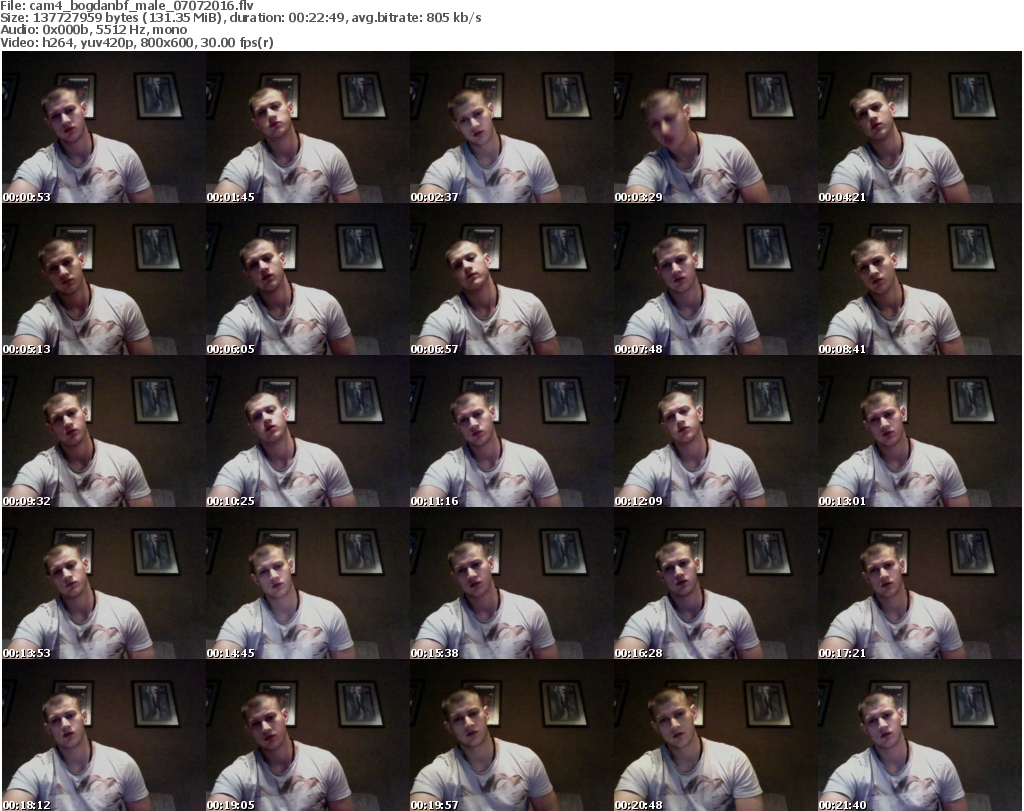This screenshot has height=811, width=1024.
Task: Click the Audio line reading 5512 Hz, mono
Action: point(93,30)
